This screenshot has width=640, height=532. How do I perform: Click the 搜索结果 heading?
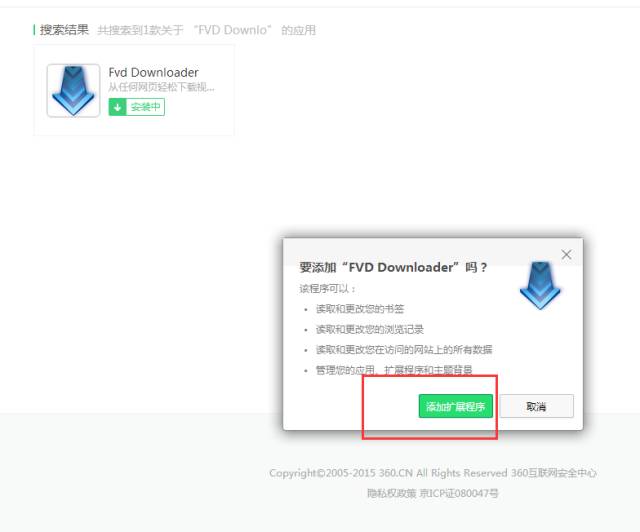(64, 30)
